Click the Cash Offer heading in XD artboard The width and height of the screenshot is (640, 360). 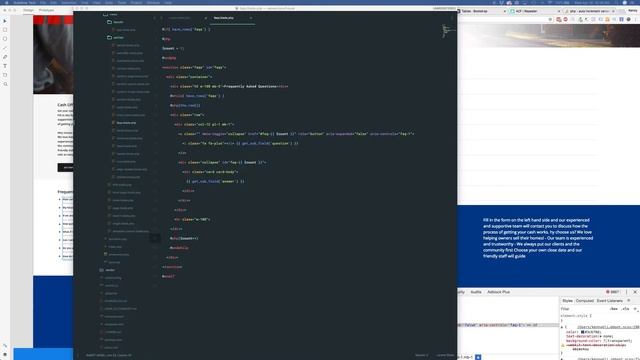[65, 105]
